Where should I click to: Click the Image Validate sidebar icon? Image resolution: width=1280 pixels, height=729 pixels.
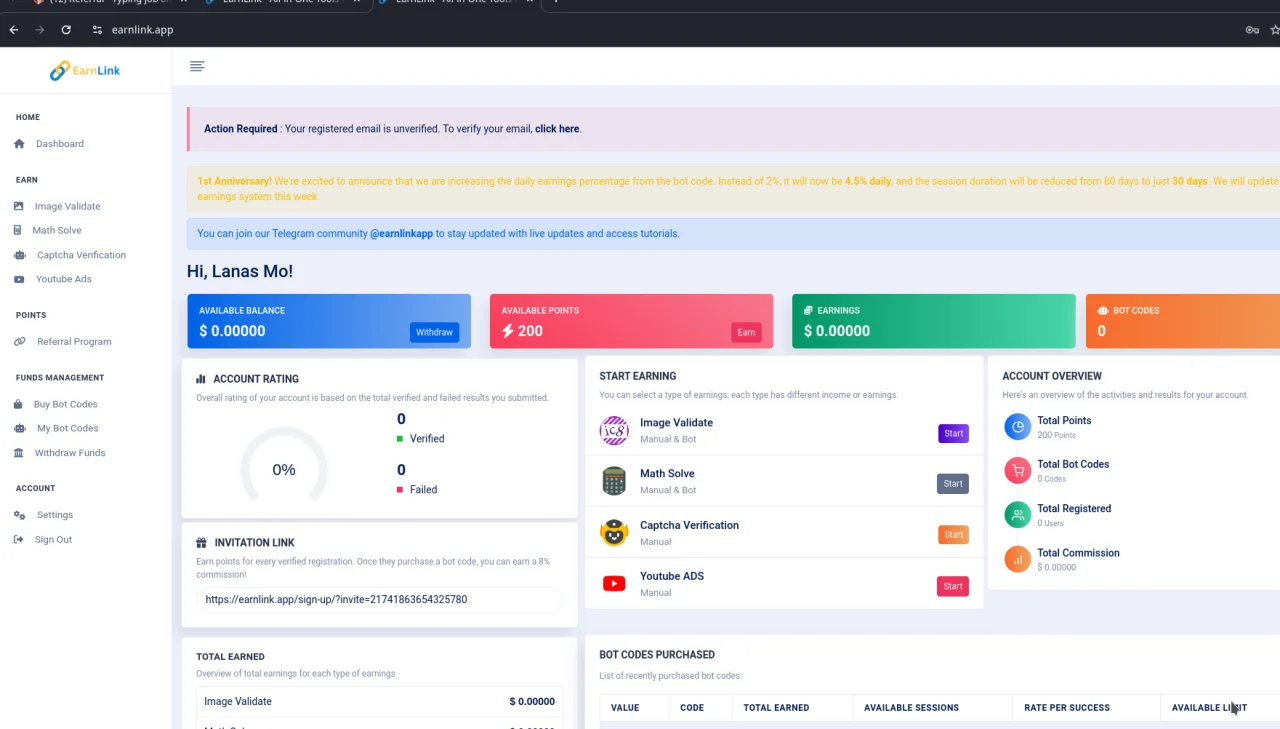[18, 206]
